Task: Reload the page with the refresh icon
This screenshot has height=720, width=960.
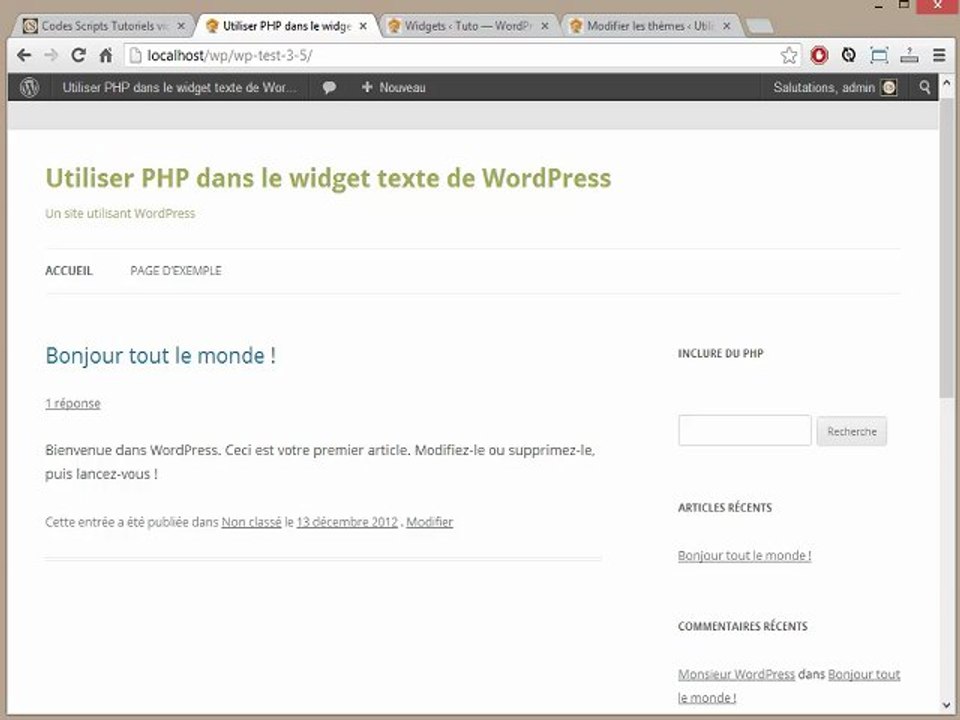Action: pos(78,56)
